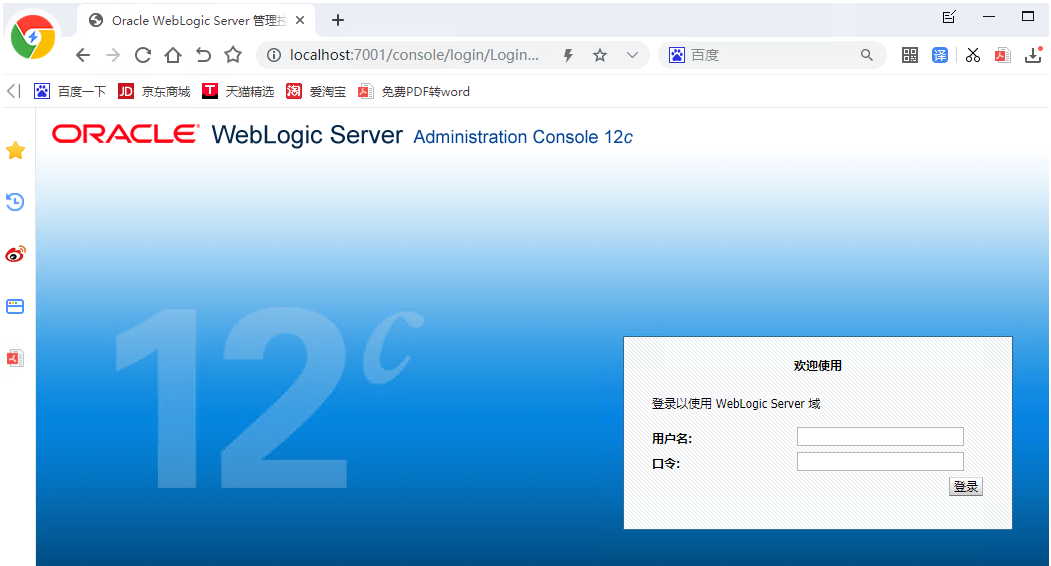Click the 百度 search box
Screen dimensions: 1051x566
771,55
